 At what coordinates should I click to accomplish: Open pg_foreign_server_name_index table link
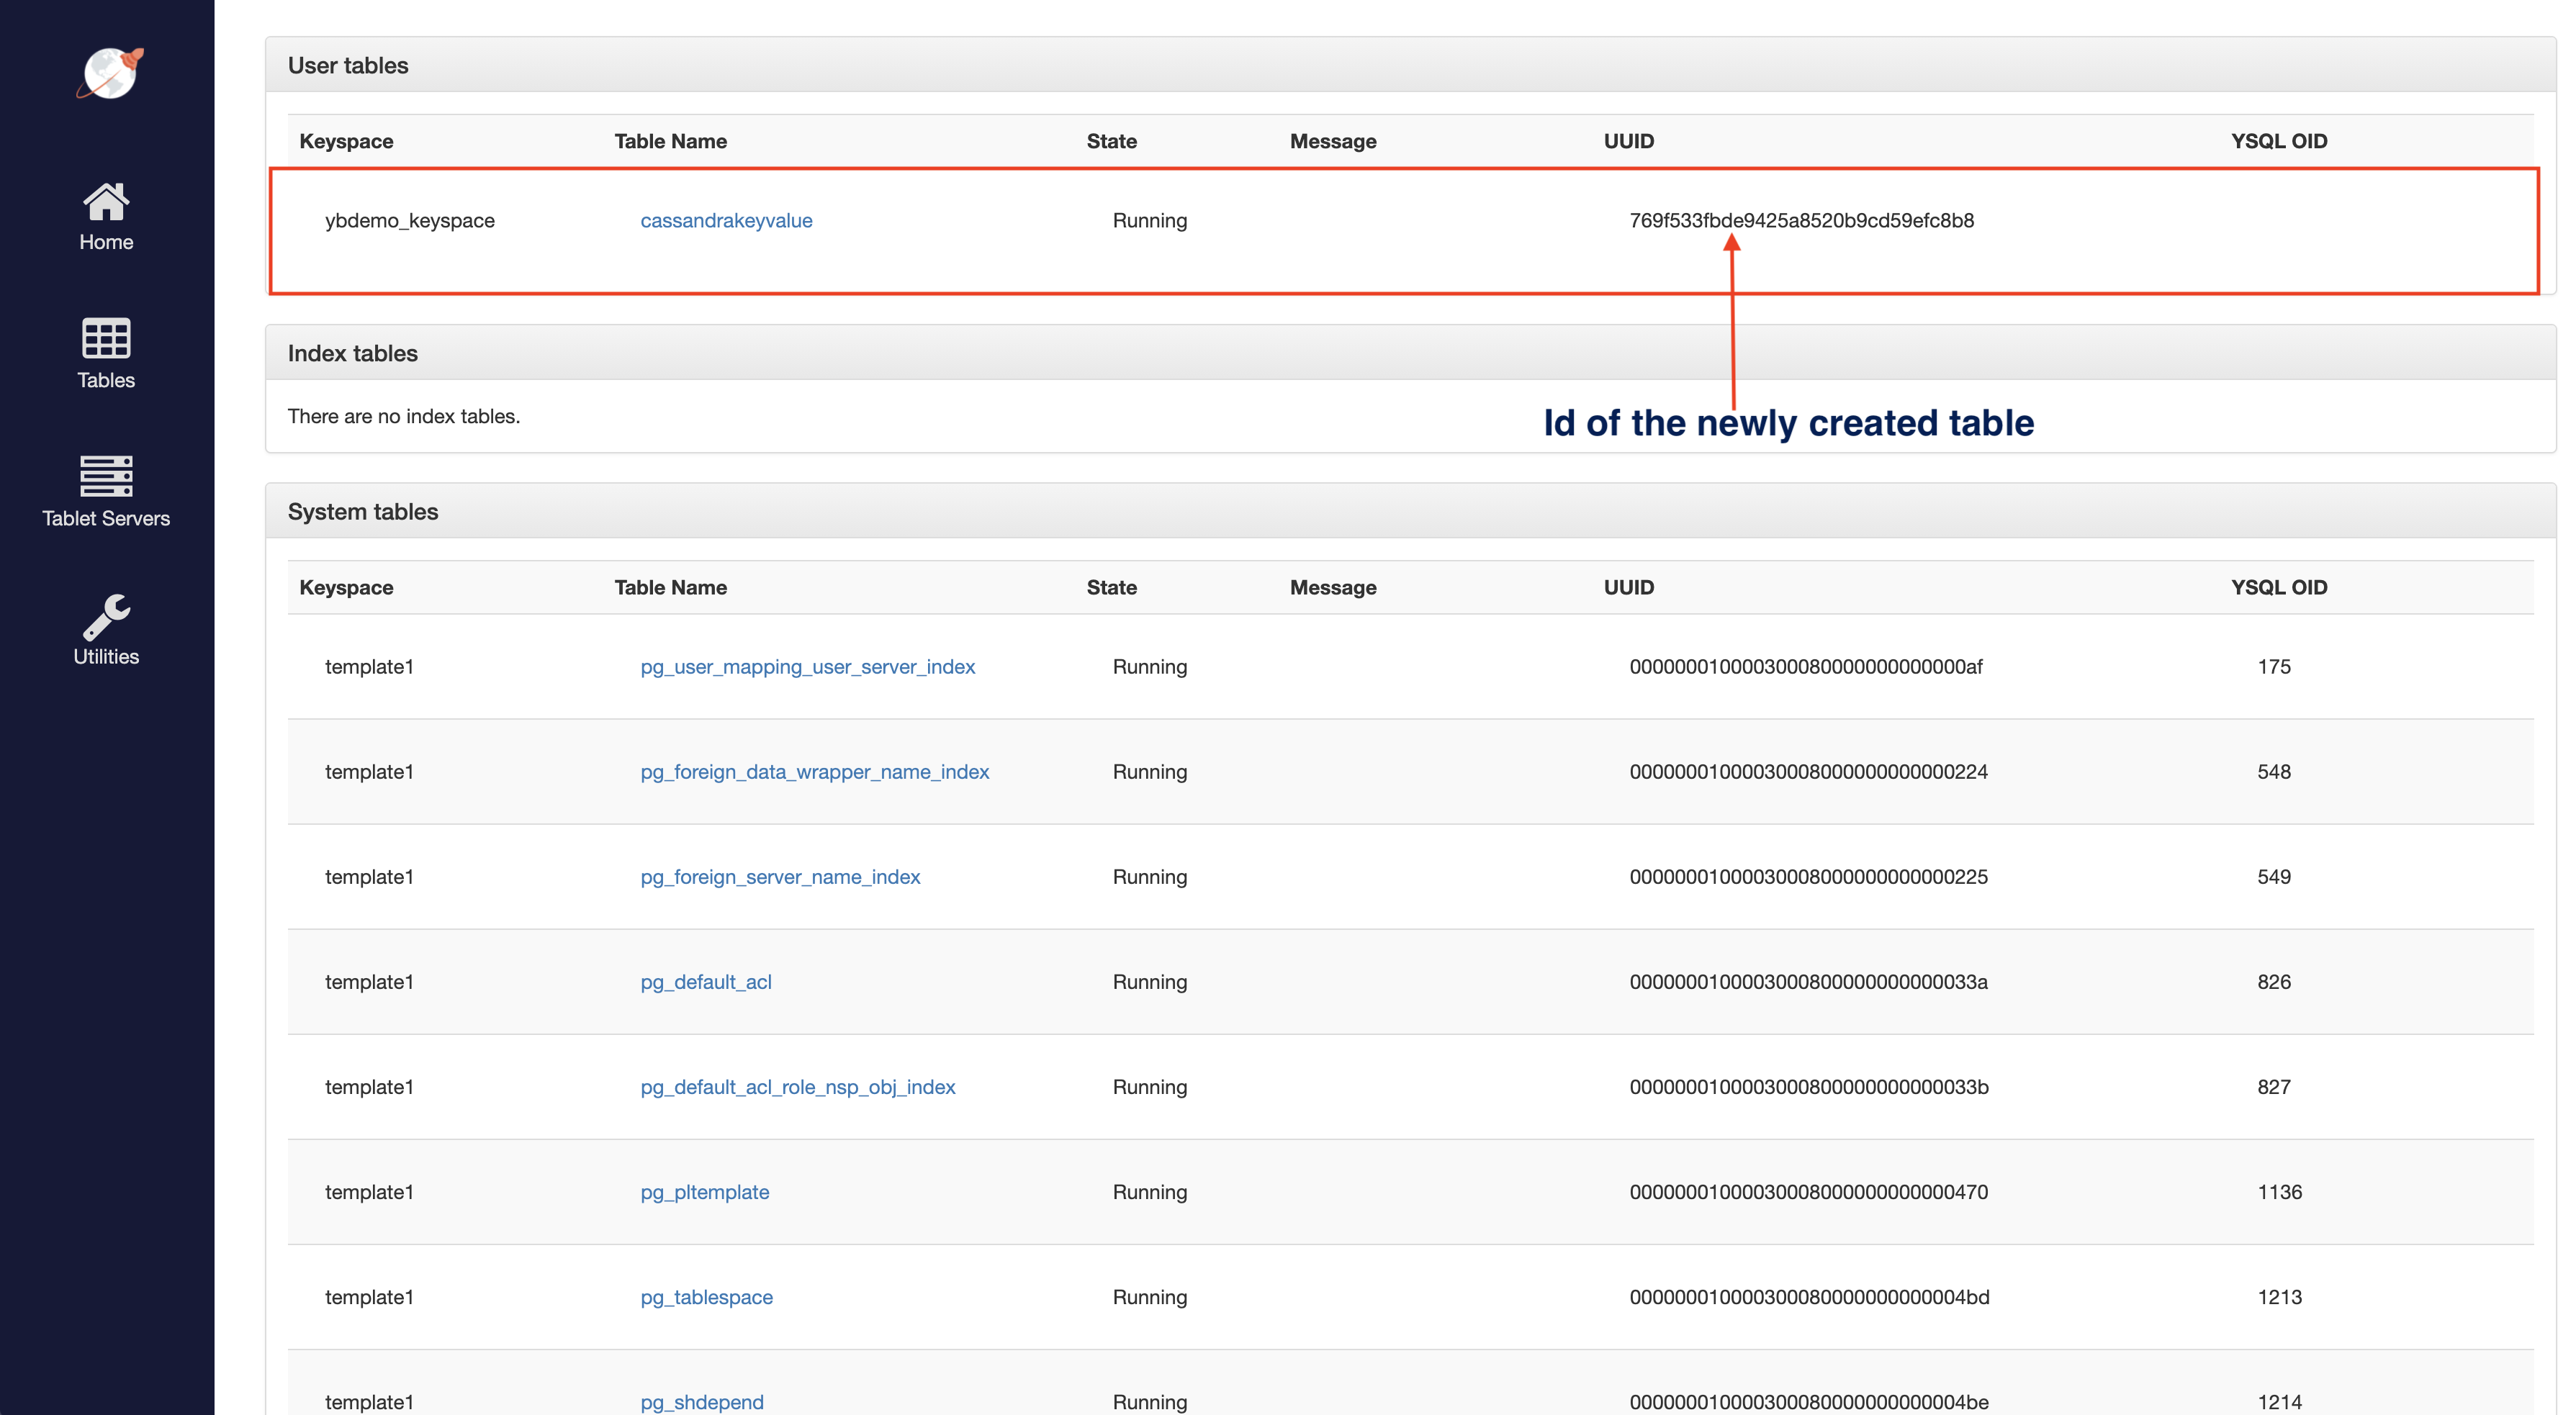[x=780, y=877]
